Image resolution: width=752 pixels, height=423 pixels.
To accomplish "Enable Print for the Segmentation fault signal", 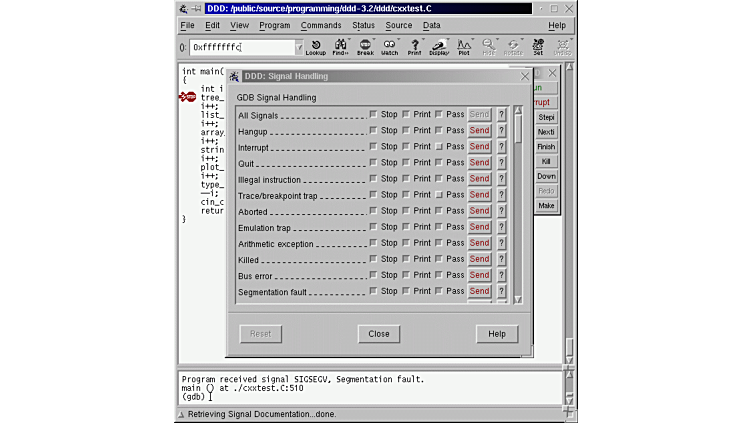I will (x=407, y=292).
